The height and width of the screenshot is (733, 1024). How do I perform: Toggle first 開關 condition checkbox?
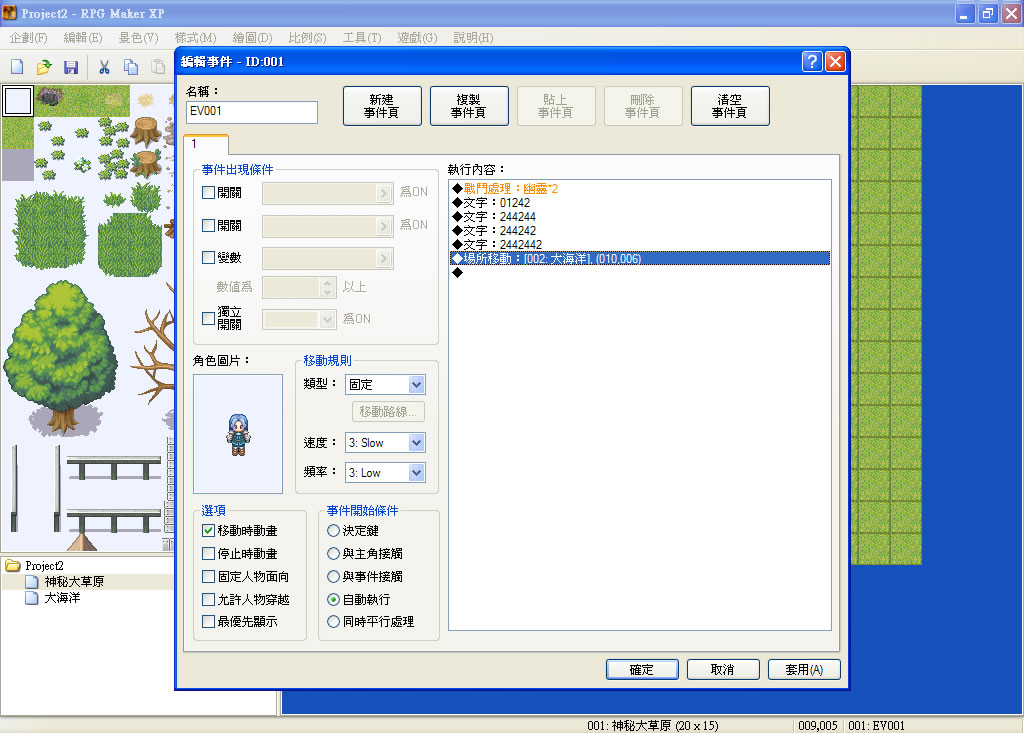[208, 193]
